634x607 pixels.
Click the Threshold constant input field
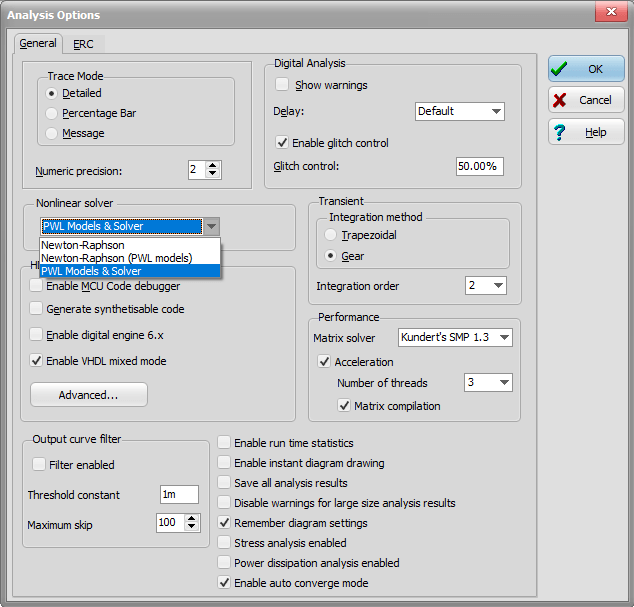point(179,495)
